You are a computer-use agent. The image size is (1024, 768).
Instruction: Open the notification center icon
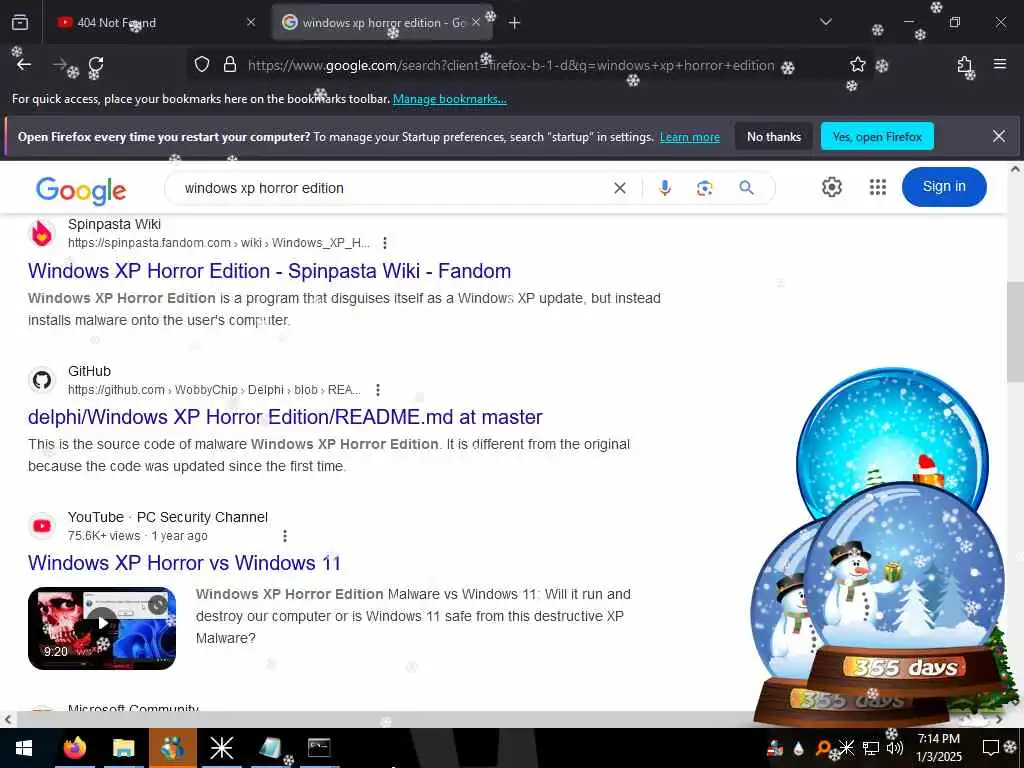click(990, 748)
